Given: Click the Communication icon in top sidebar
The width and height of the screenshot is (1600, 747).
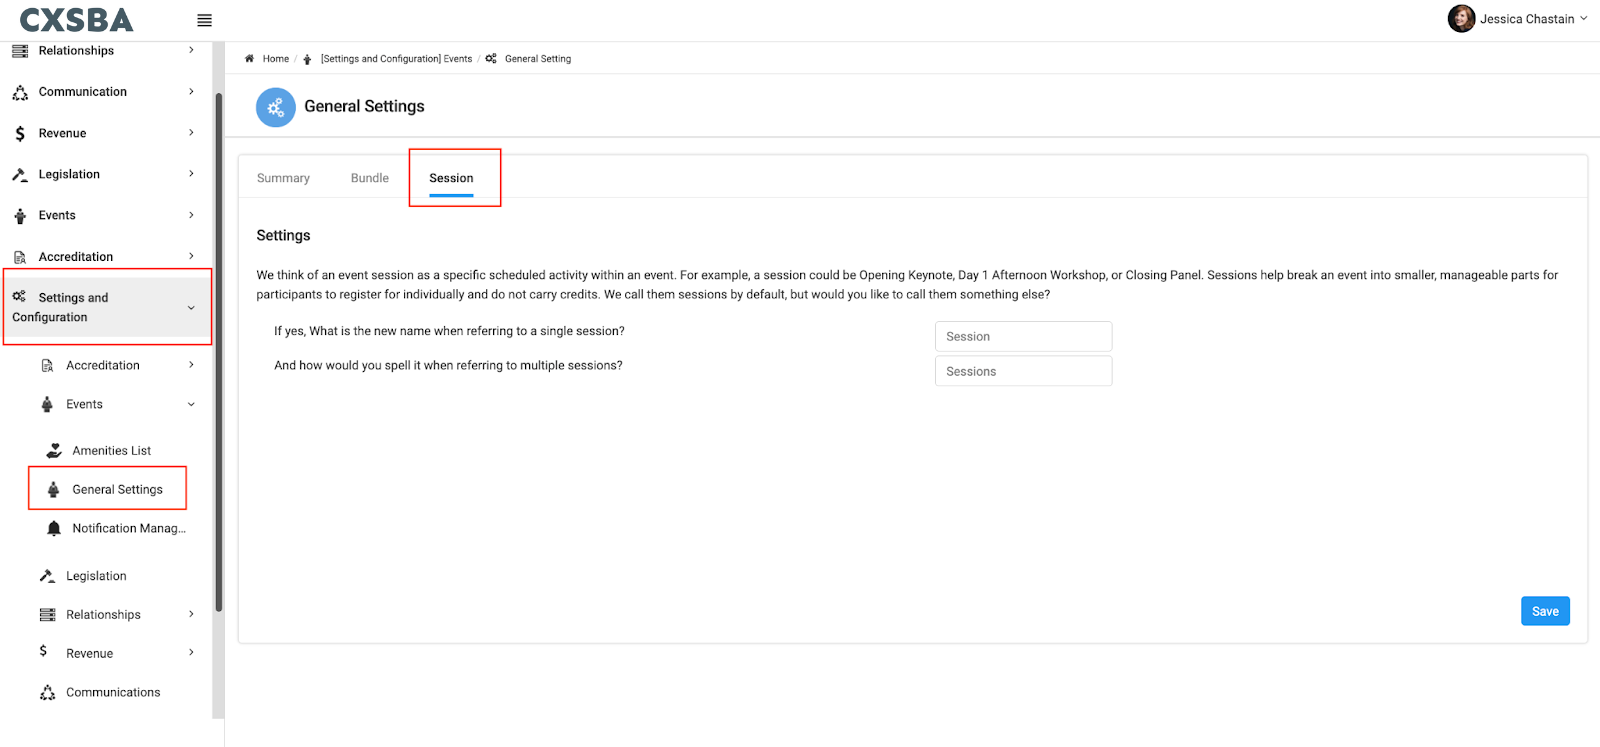Looking at the screenshot, I should click(20, 92).
